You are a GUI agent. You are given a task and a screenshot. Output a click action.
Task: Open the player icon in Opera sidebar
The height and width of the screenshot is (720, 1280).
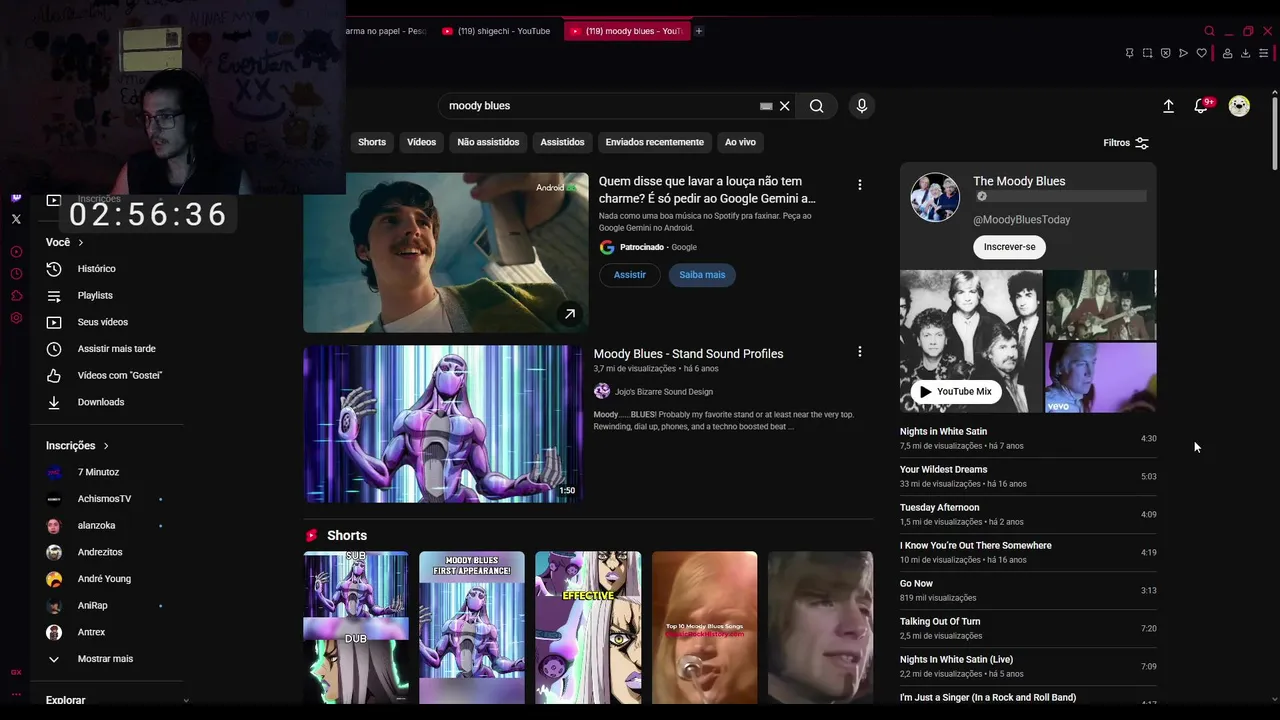[x=16, y=252]
